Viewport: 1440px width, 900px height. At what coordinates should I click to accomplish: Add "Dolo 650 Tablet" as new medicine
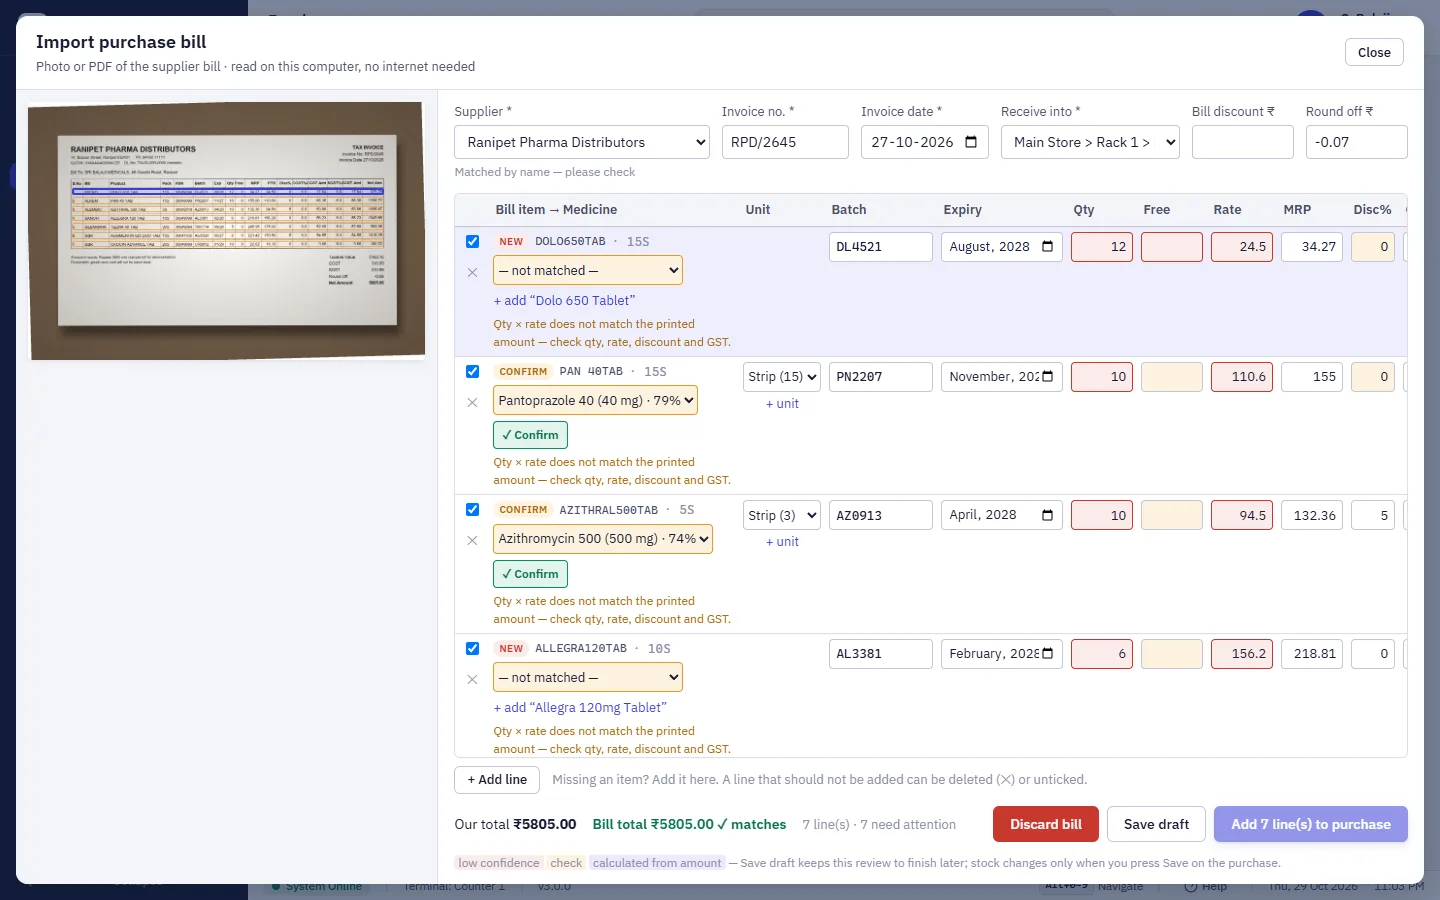coord(564,301)
